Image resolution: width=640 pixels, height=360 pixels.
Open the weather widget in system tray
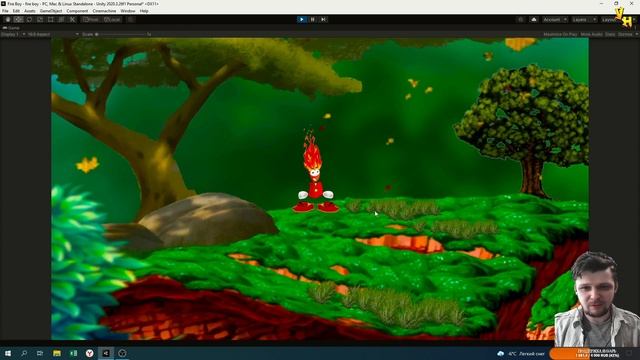tap(522, 353)
